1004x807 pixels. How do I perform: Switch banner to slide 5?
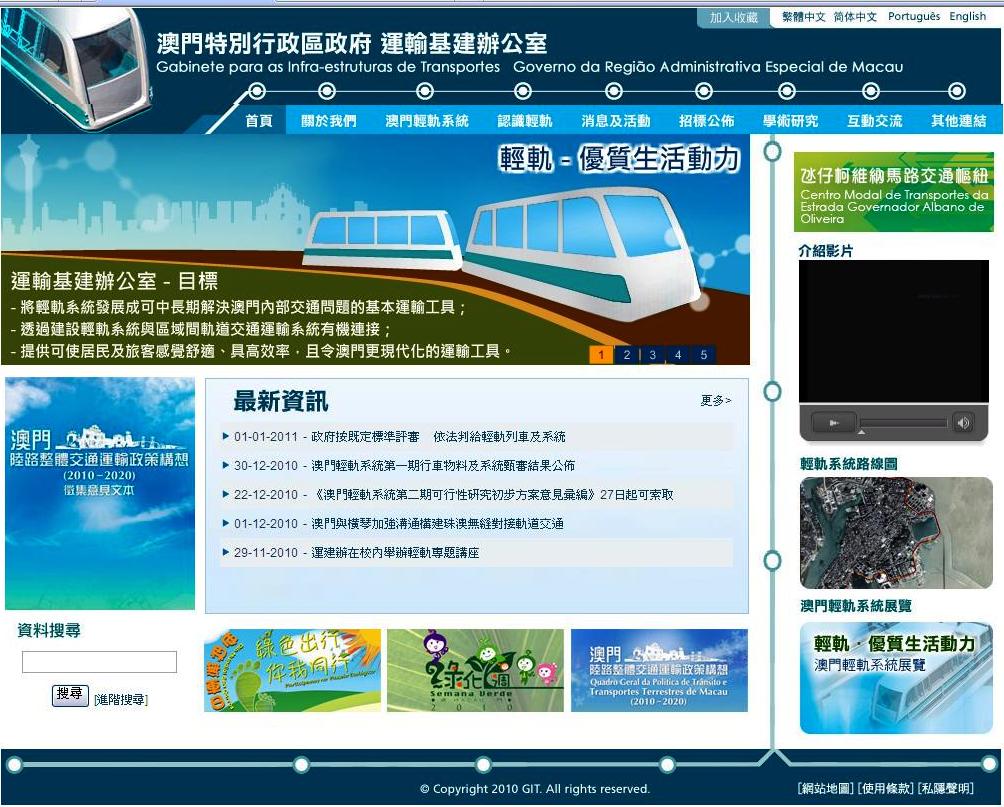pos(703,355)
